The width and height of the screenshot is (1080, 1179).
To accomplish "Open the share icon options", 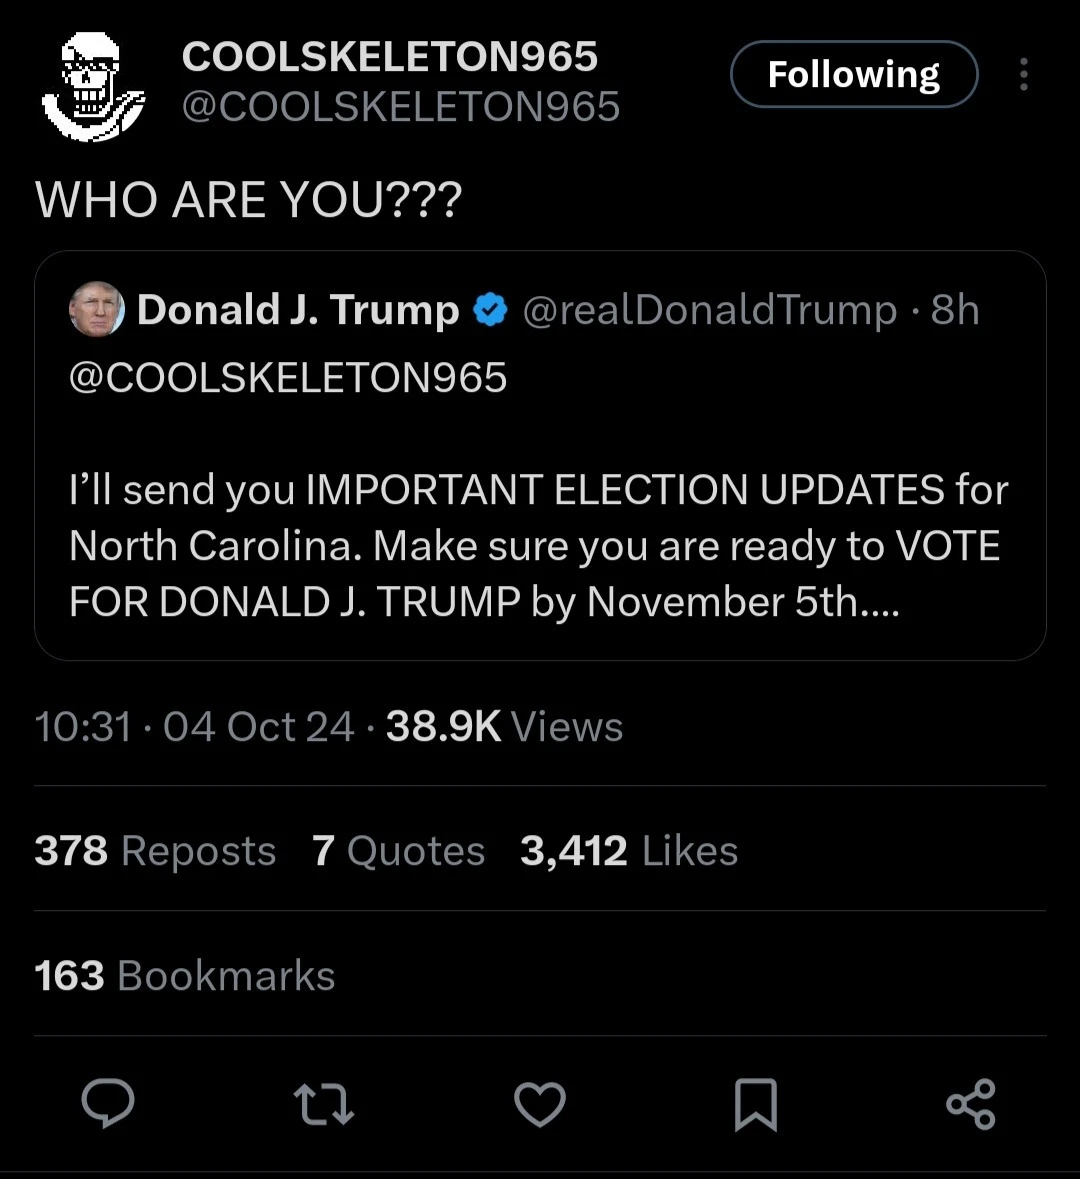I will (970, 1104).
